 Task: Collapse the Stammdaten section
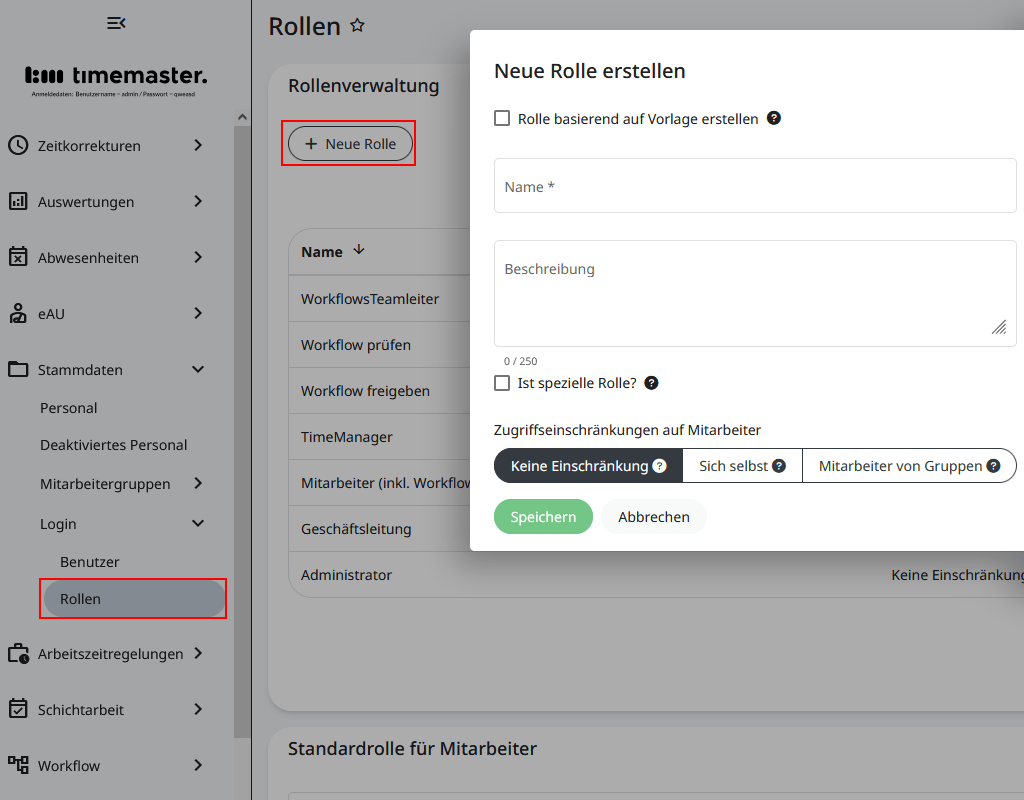[x=197, y=369]
